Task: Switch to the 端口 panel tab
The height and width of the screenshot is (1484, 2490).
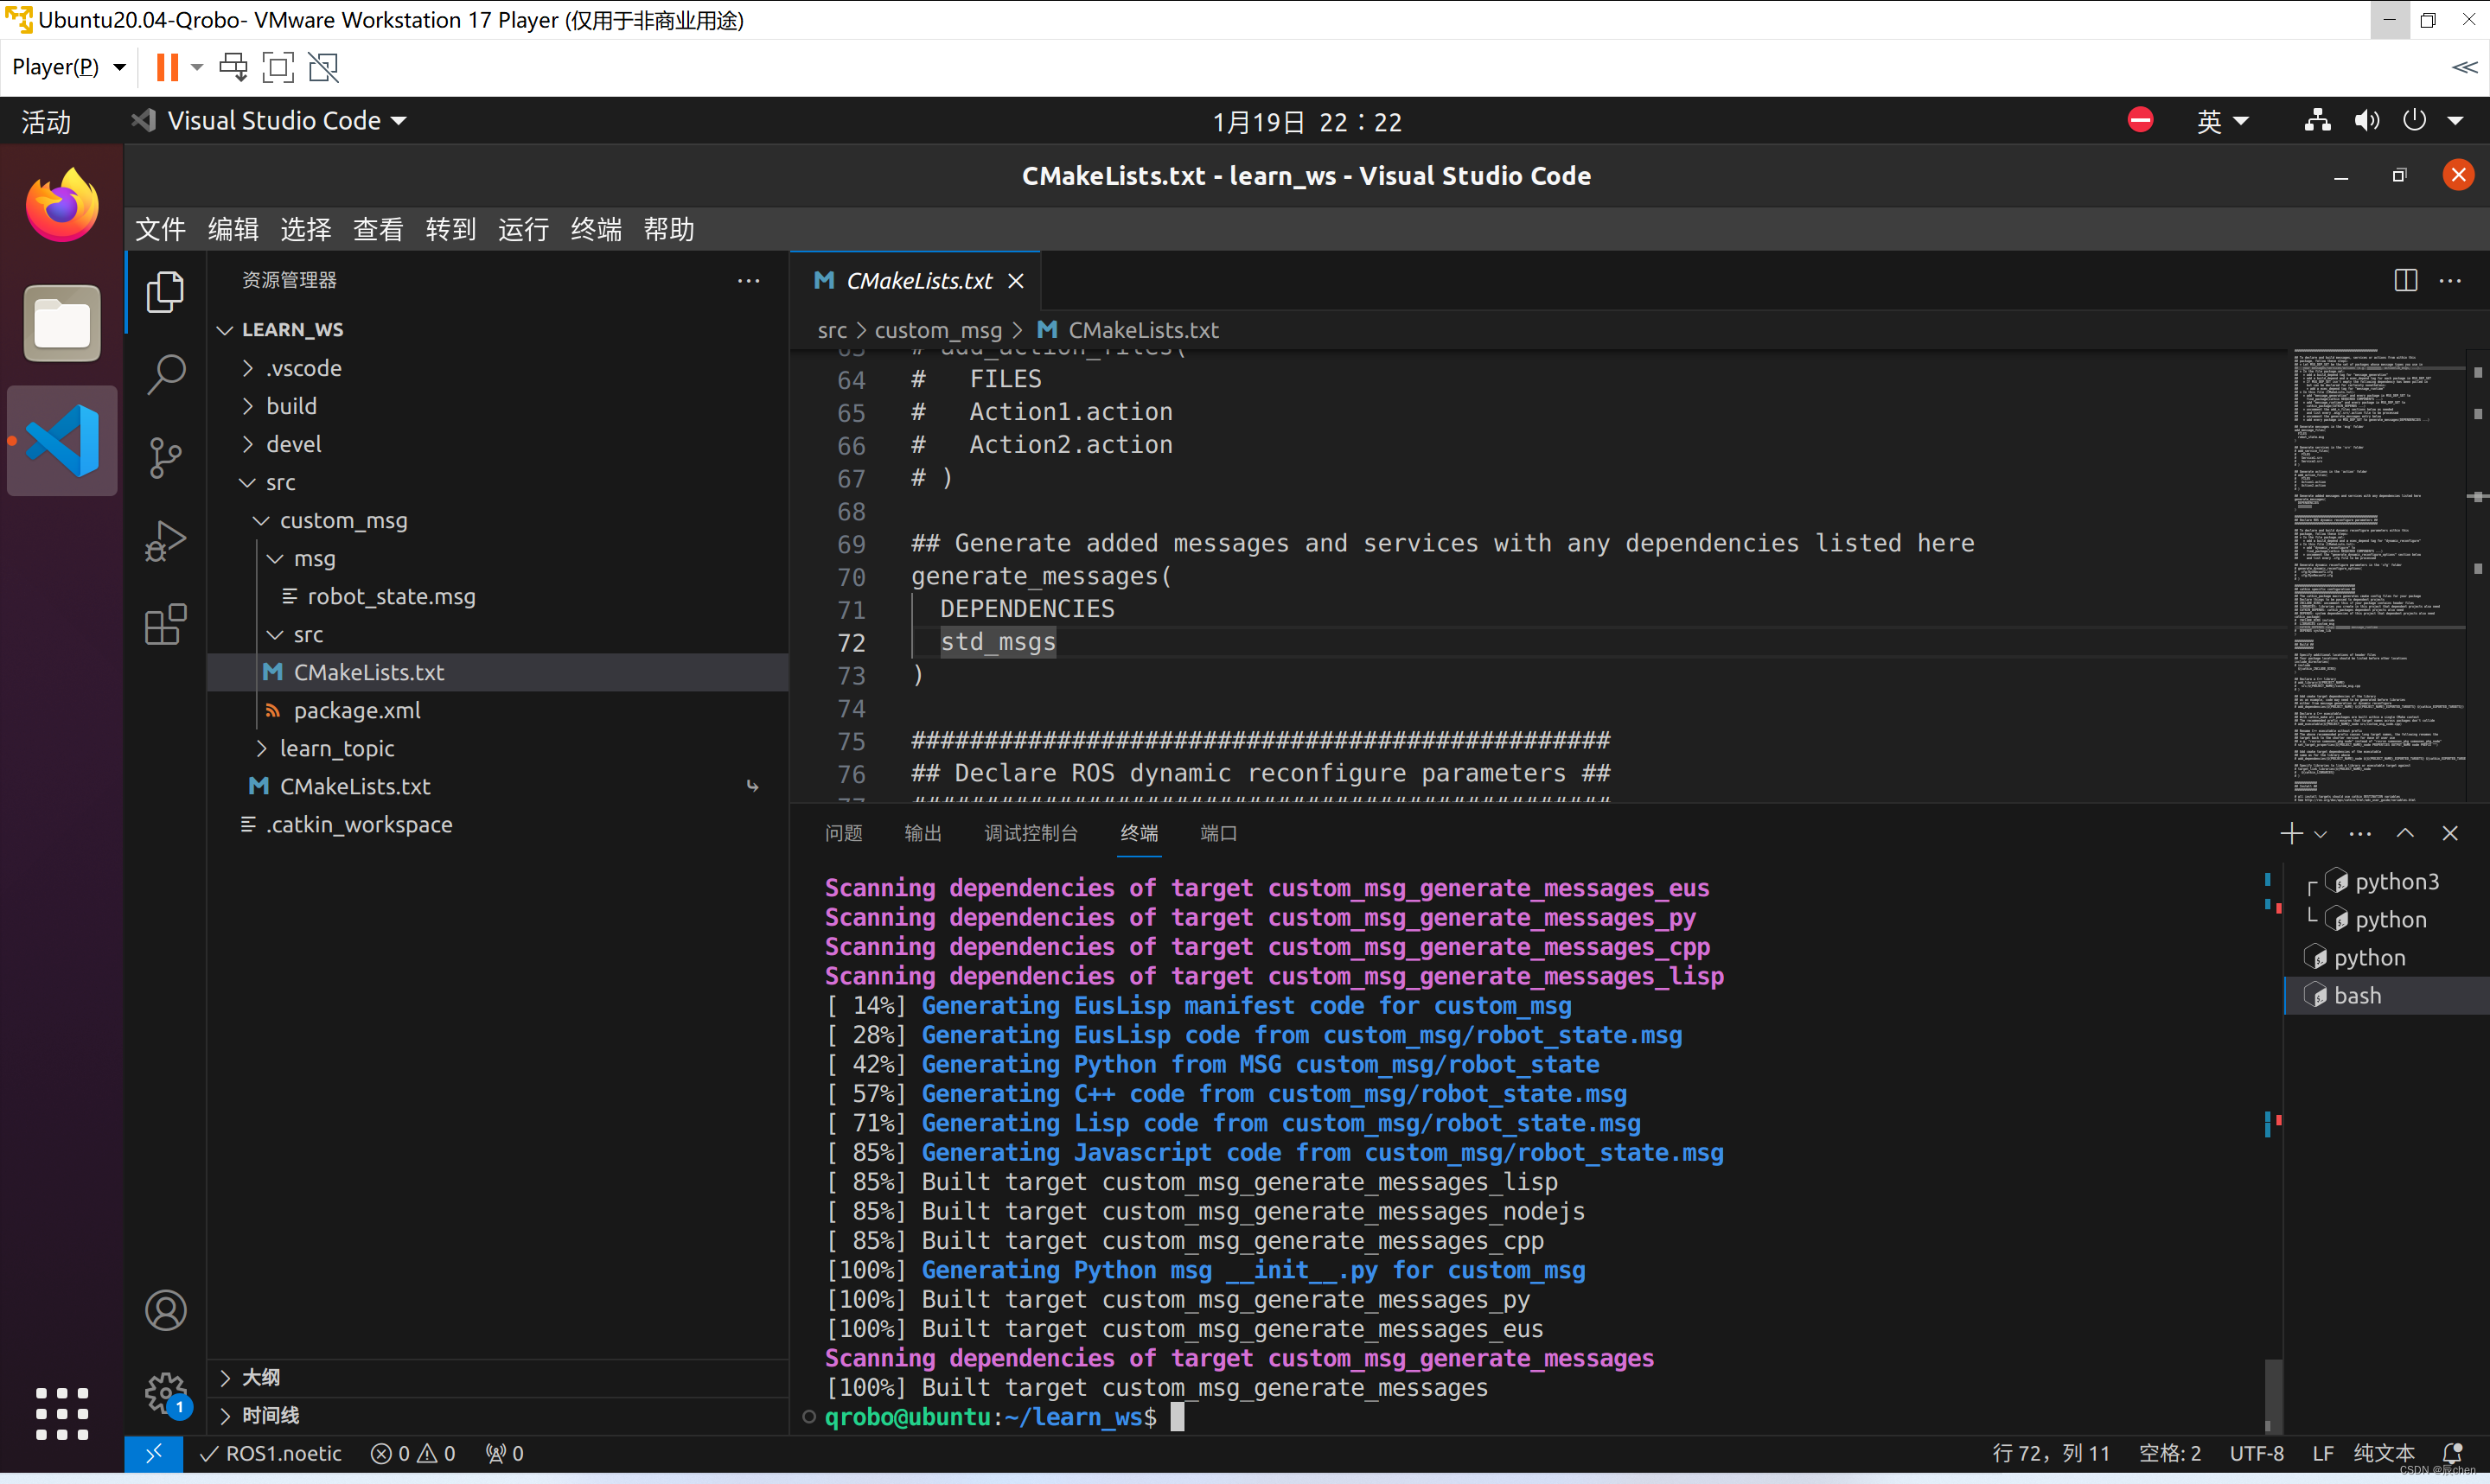Action: [x=1218, y=833]
